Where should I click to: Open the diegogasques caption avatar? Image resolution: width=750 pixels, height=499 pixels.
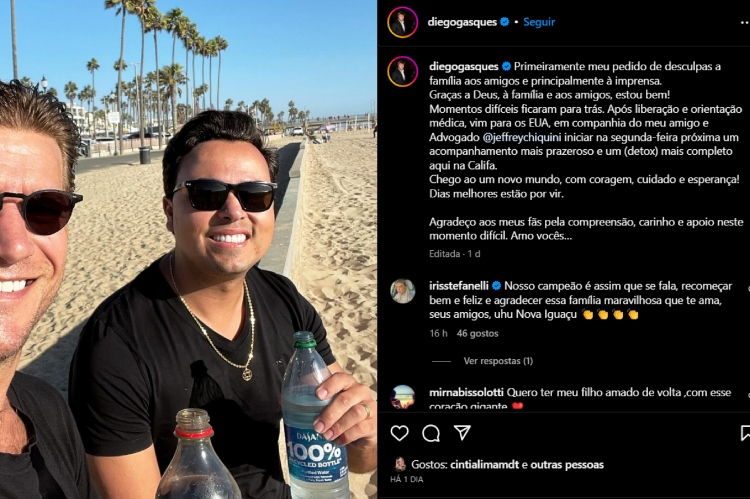[403, 71]
